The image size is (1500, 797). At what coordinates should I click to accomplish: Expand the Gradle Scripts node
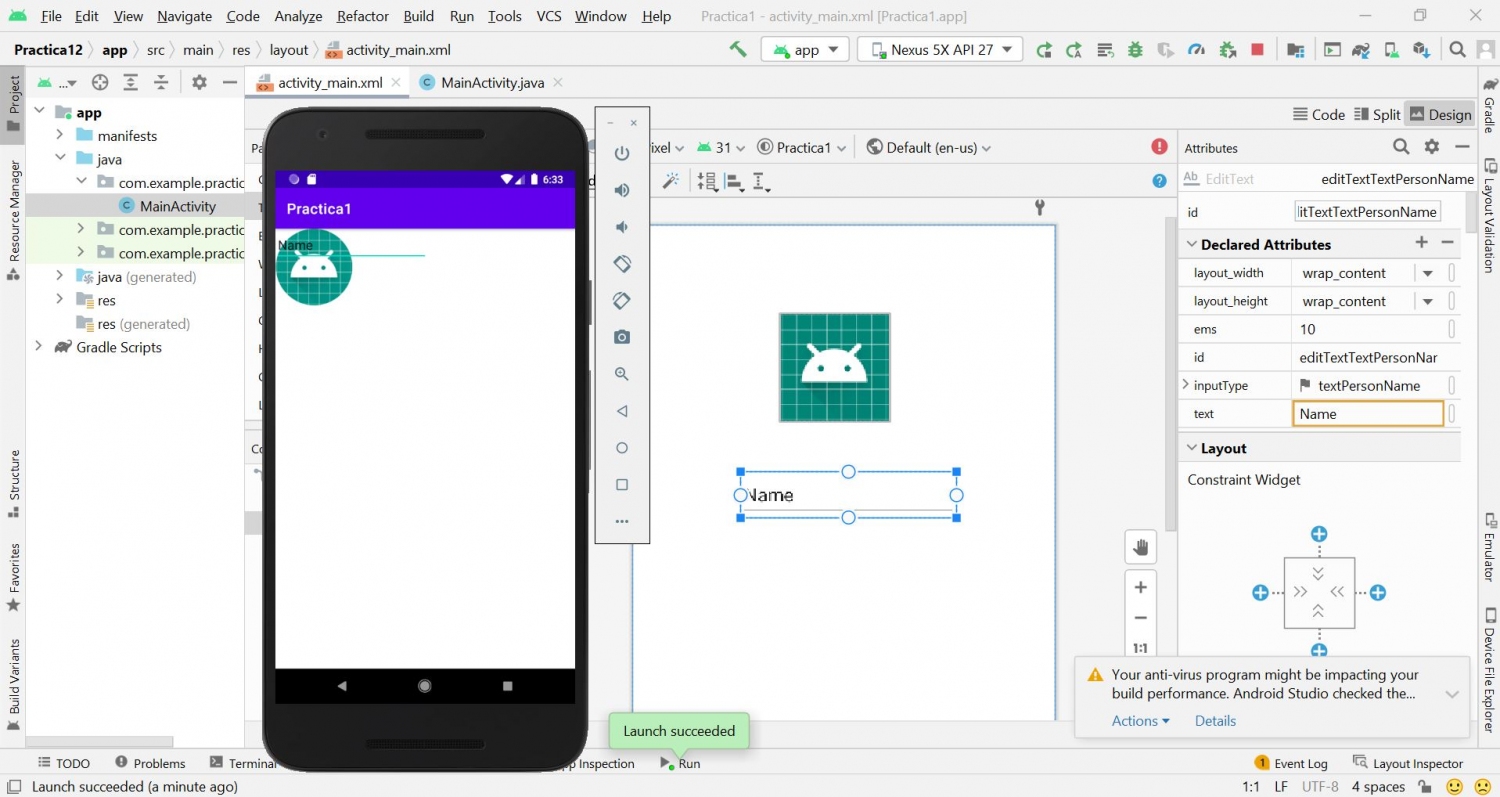(x=38, y=347)
